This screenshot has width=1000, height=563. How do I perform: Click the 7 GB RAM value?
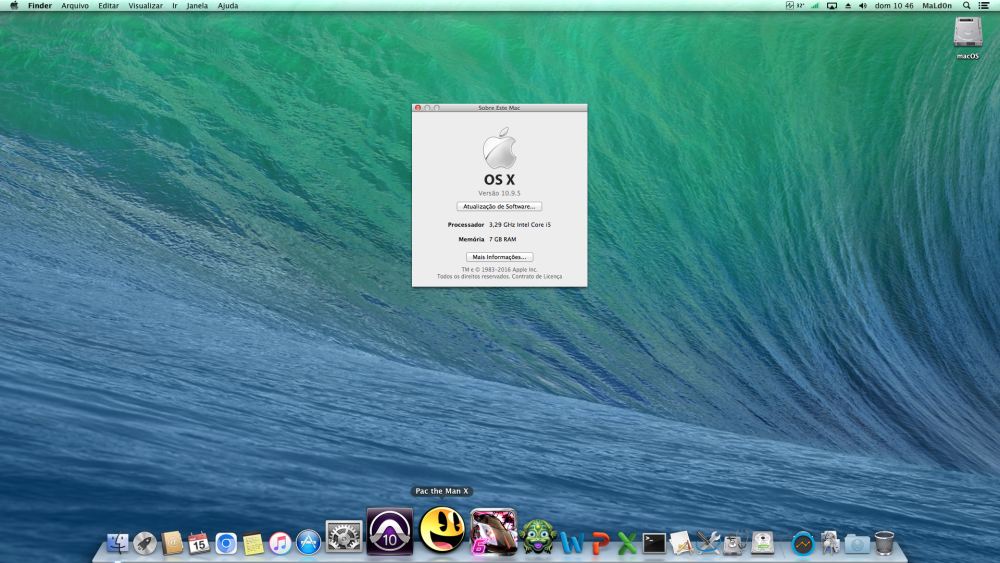[x=503, y=240]
